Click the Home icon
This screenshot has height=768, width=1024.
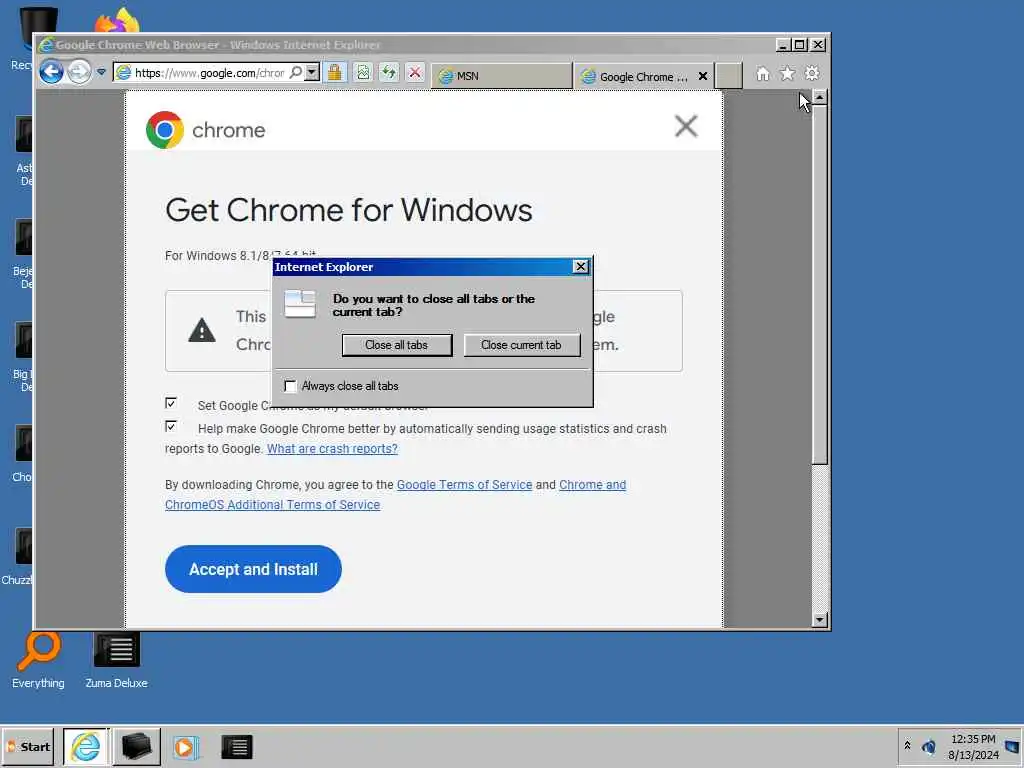(x=762, y=74)
